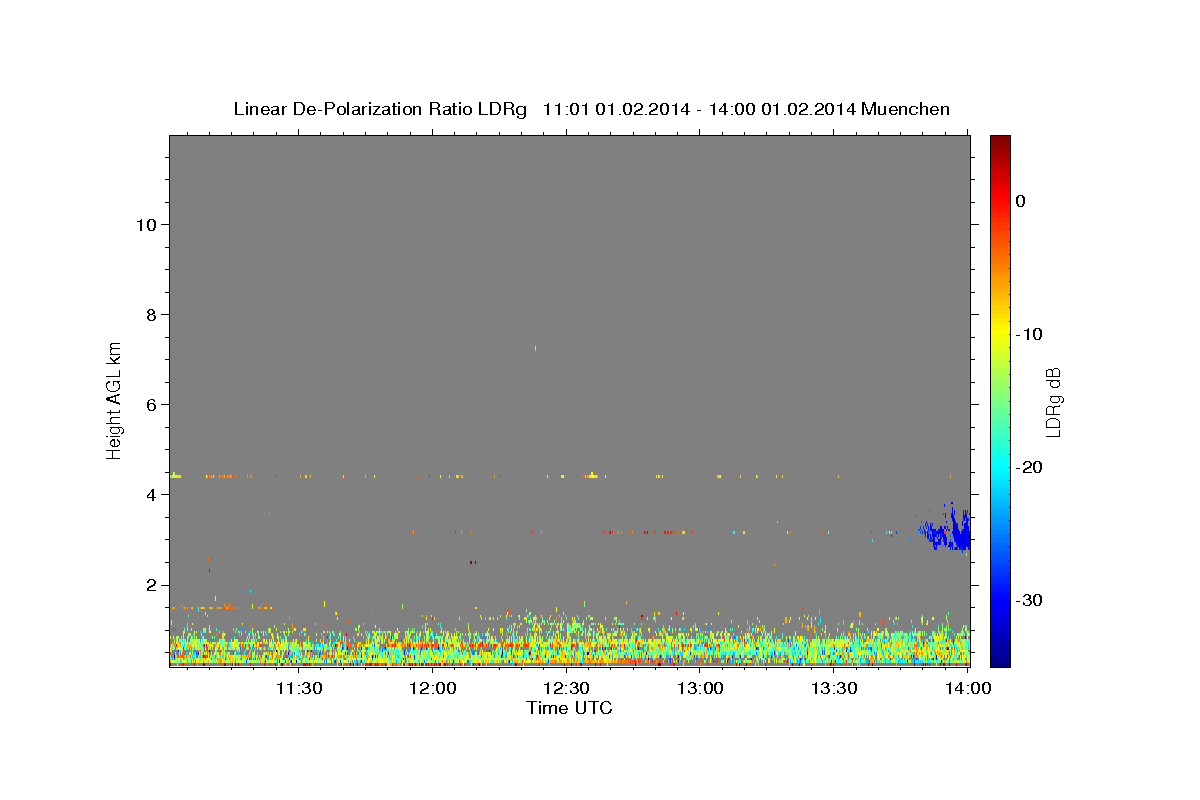
Task: Click the yellow section of the colorbar
Action: [x=1000, y=334]
